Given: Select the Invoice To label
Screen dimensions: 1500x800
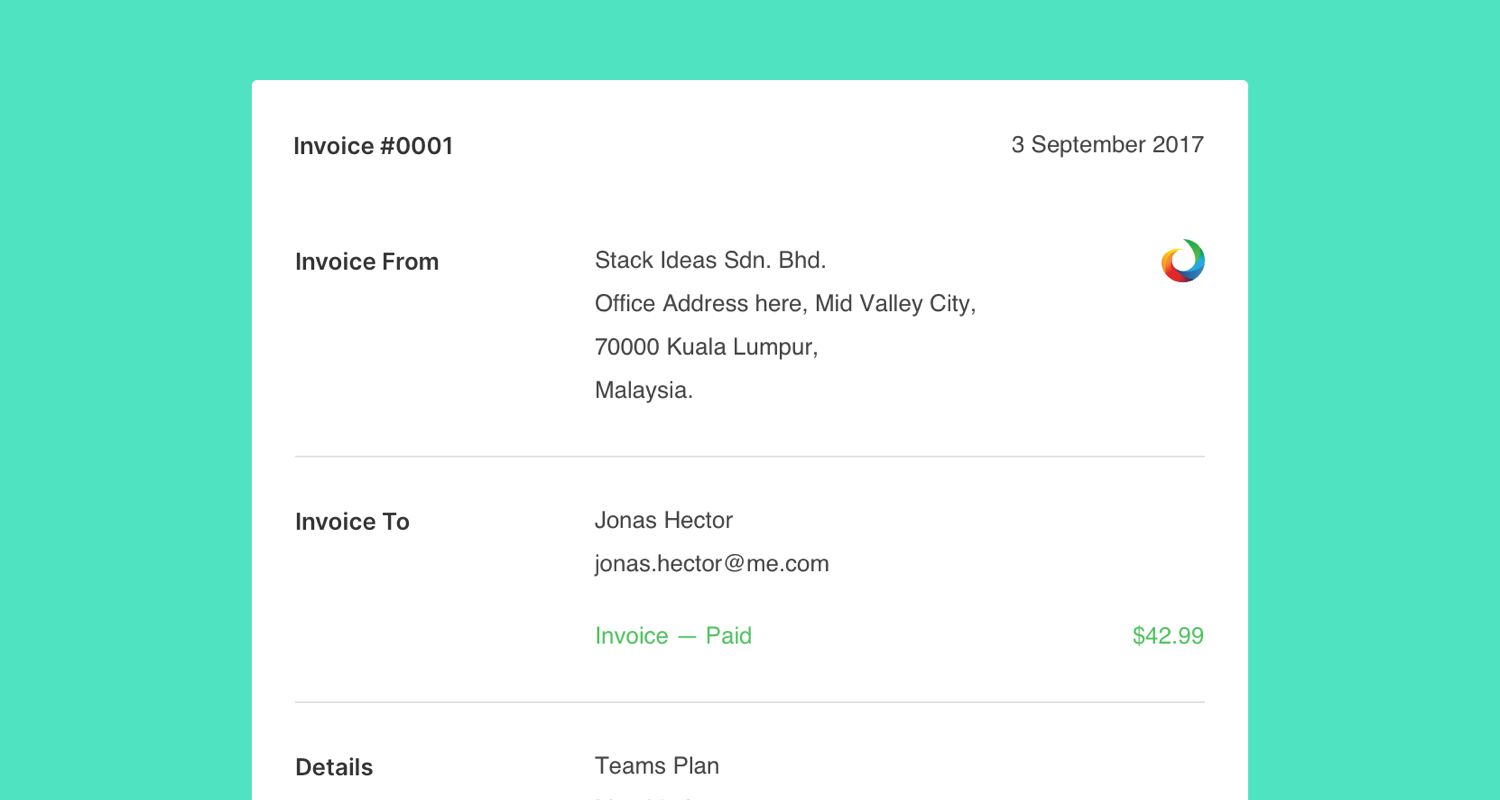Looking at the screenshot, I should (x=352, y=522).
